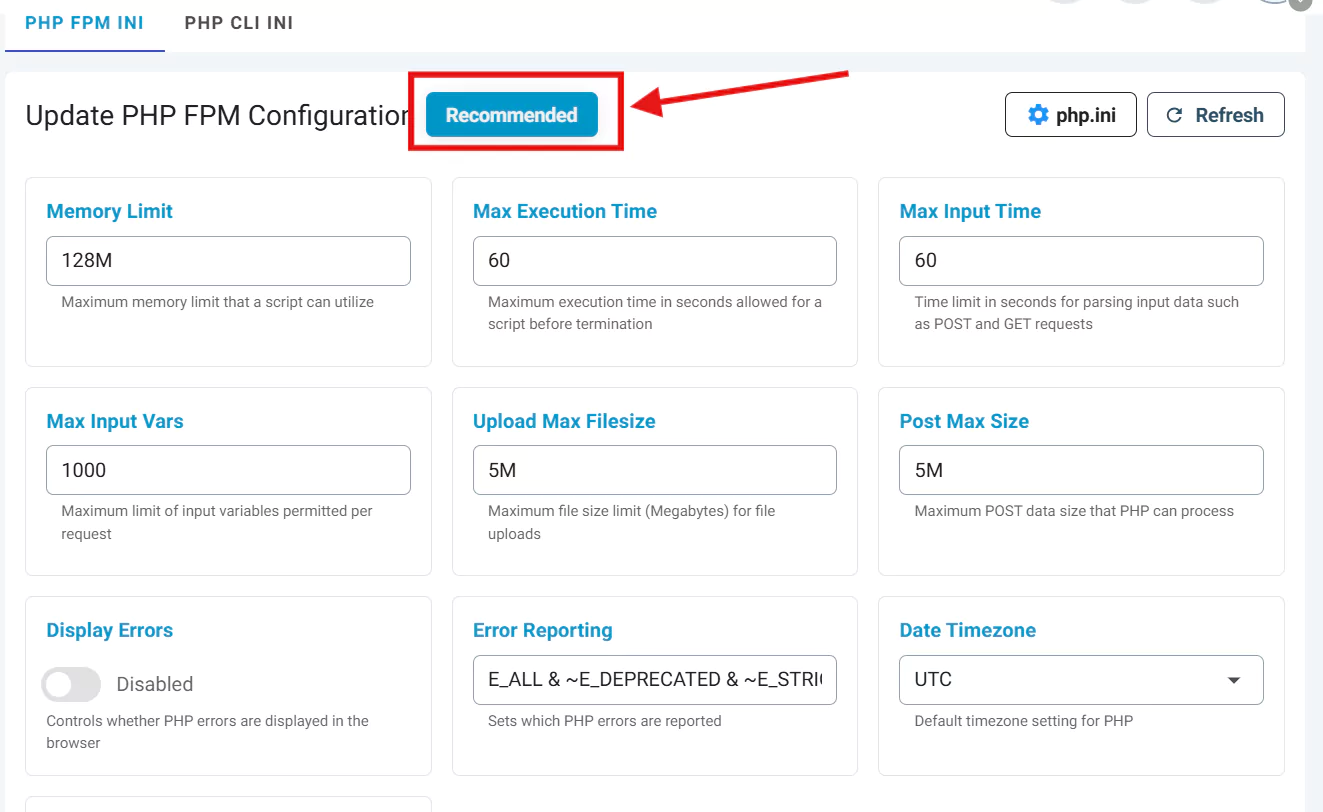Click the Max Input Vars field

[228, 470]
